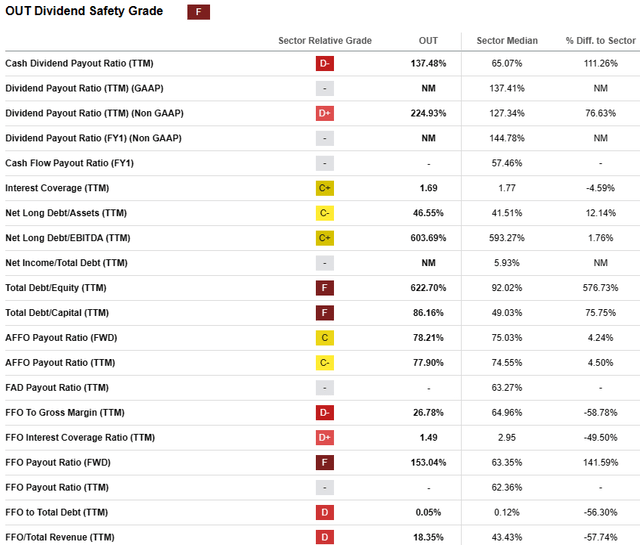Click the C- grade for Net Long Debt/Assets
Screen dimensions: 640x545
coord(324,213)
